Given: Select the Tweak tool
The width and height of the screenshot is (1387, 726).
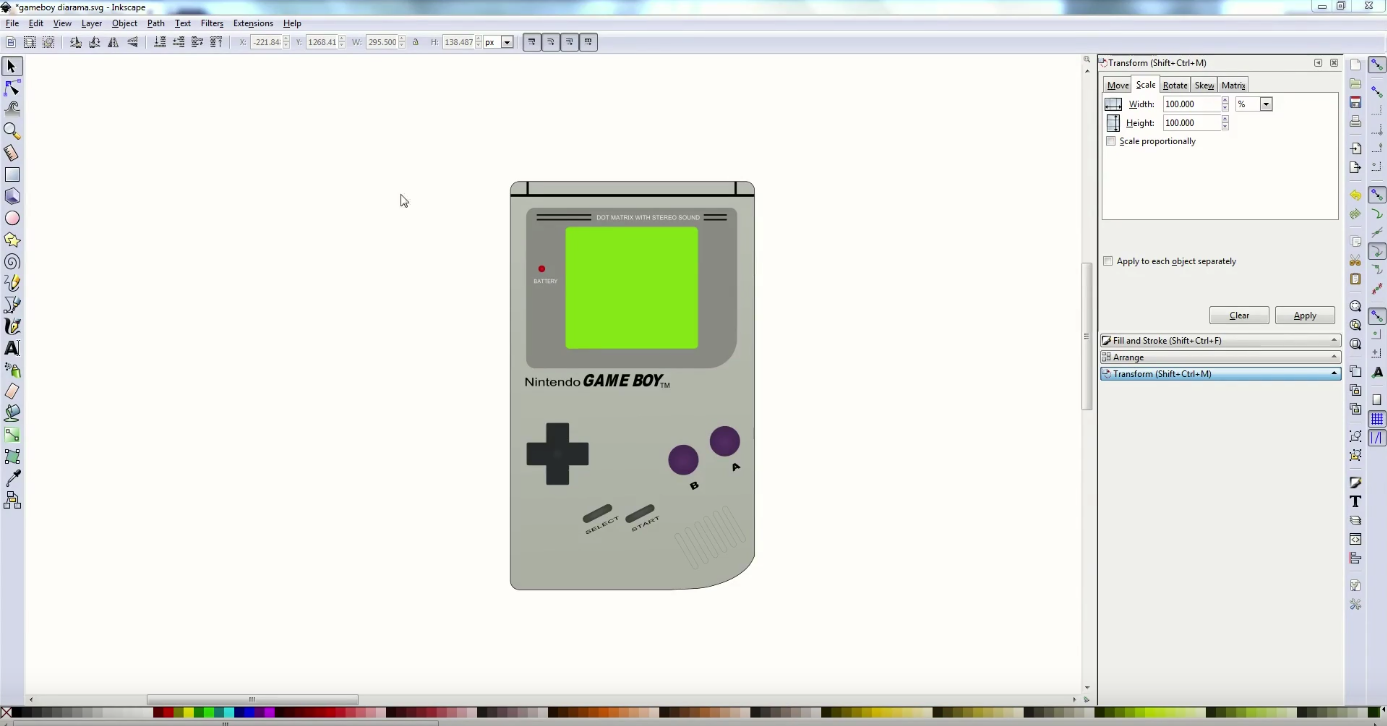Looking at the screenshot, I should coord(12,109).
